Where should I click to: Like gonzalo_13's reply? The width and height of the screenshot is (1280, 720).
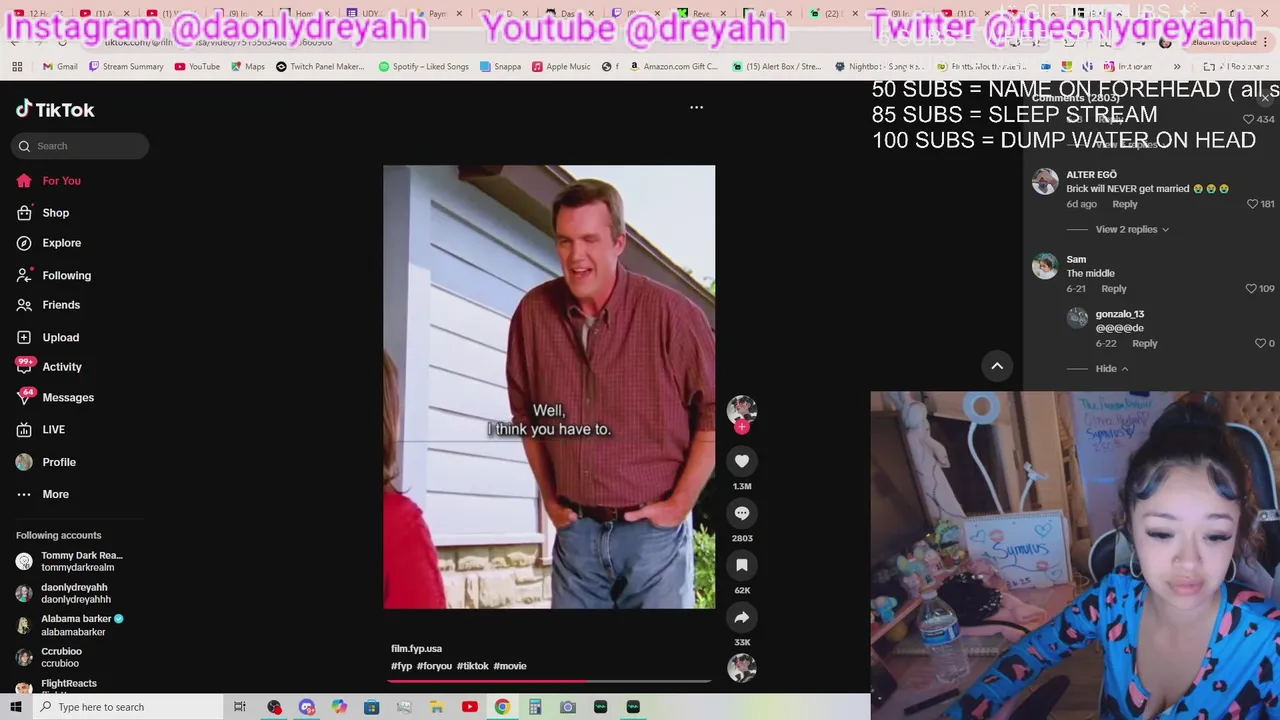tap(1260, 344)
